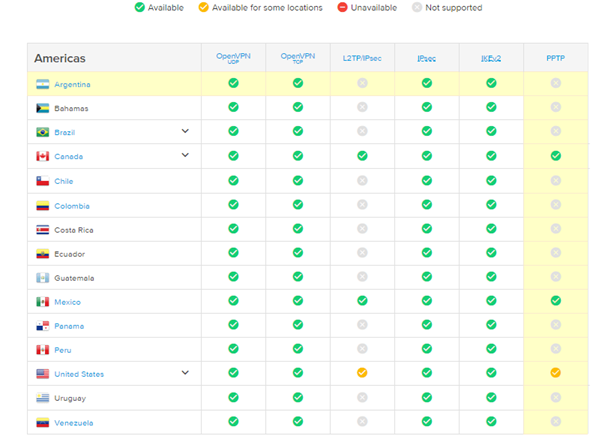602x439 pixels.
Task: Click the Brazil flag icon
Action: click(x=43, y=132)
